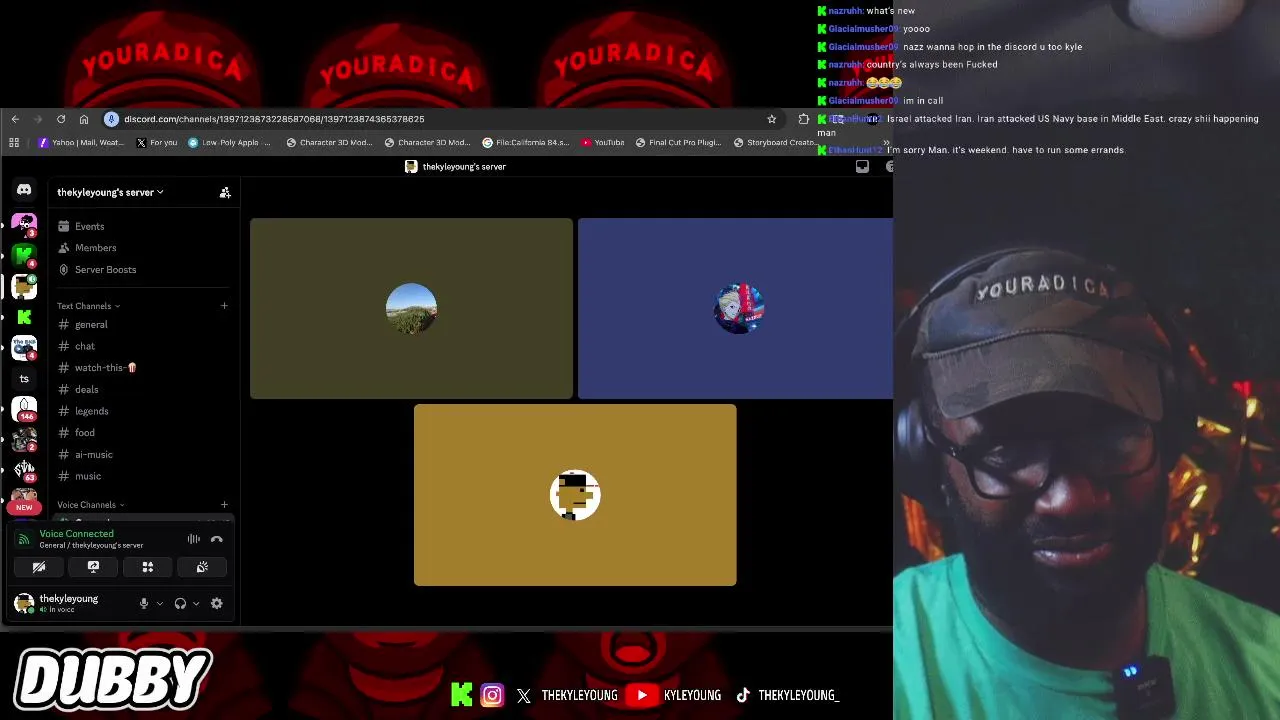Open the bright green K logo server below the current one
Image resolution: width=1280 pixels, height=720 pixels.
[x=24, y=317]
